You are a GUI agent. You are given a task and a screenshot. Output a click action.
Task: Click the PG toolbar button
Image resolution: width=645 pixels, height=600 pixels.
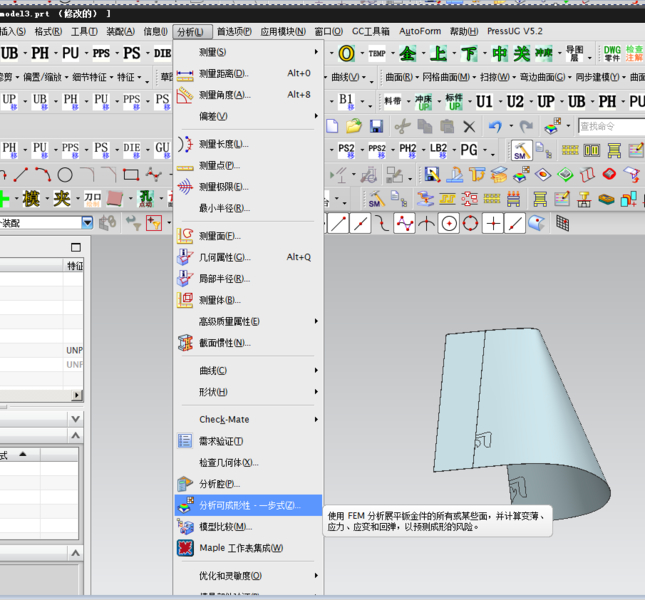(x=469, y=150)
